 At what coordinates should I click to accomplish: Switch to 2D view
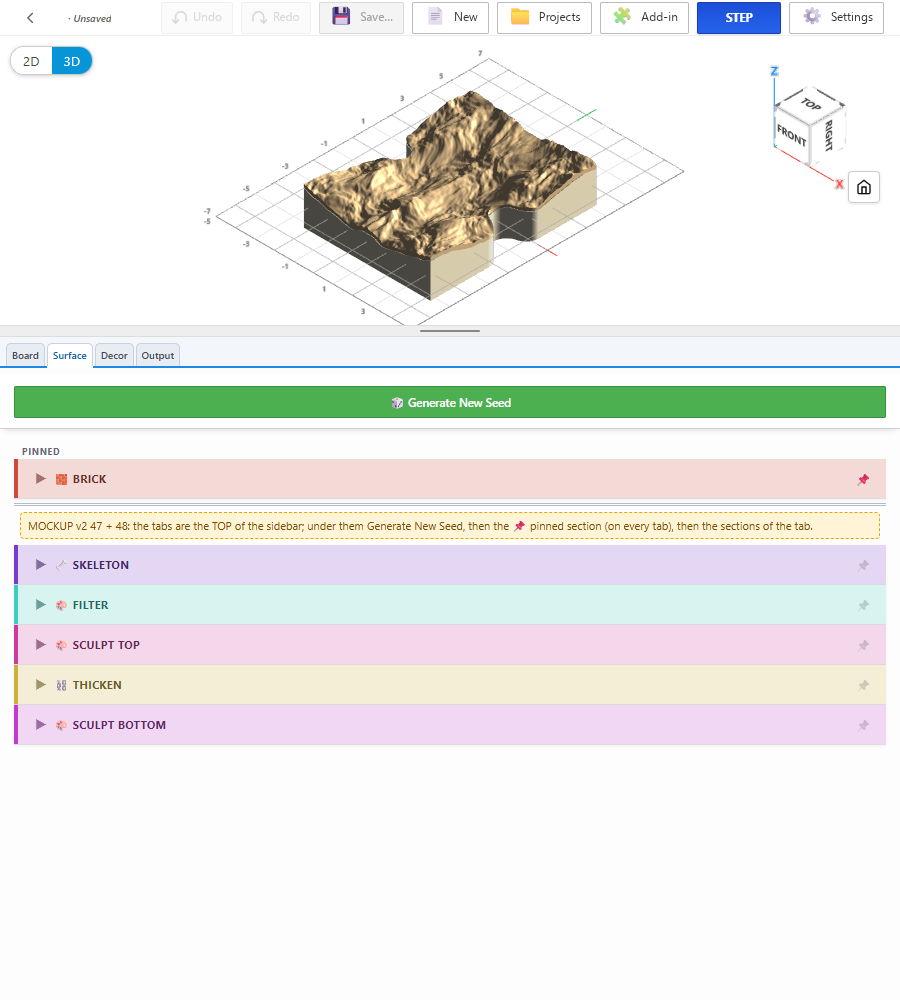pos(31,61)
